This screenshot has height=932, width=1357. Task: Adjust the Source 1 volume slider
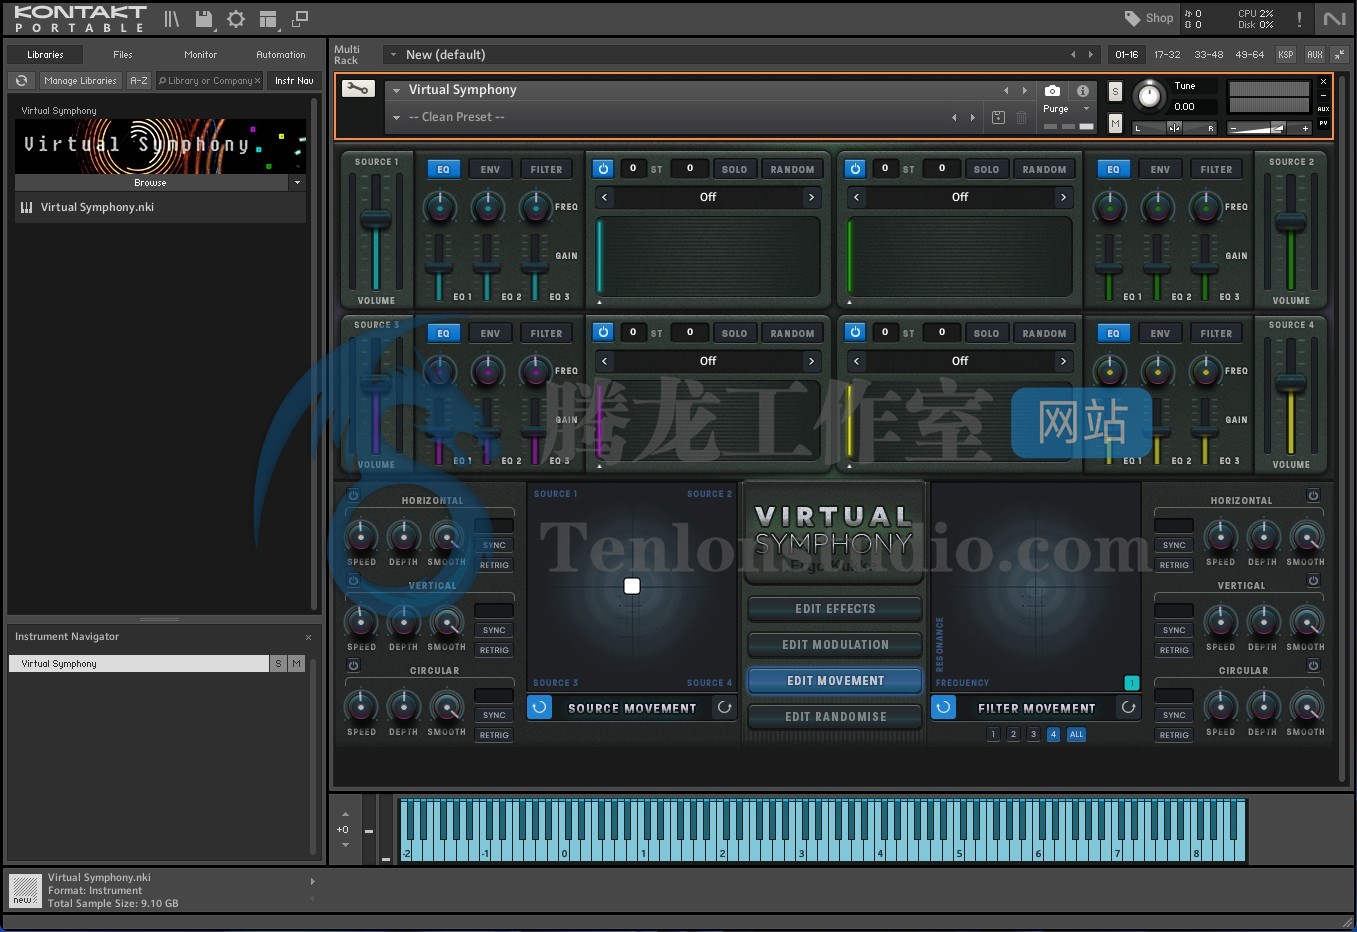[376, 219]
